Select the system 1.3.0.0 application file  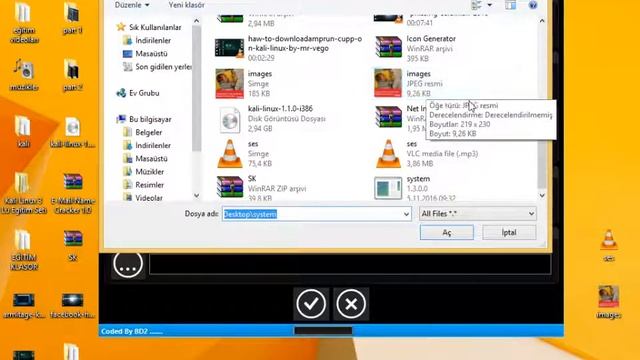click(x=416, y=188)
